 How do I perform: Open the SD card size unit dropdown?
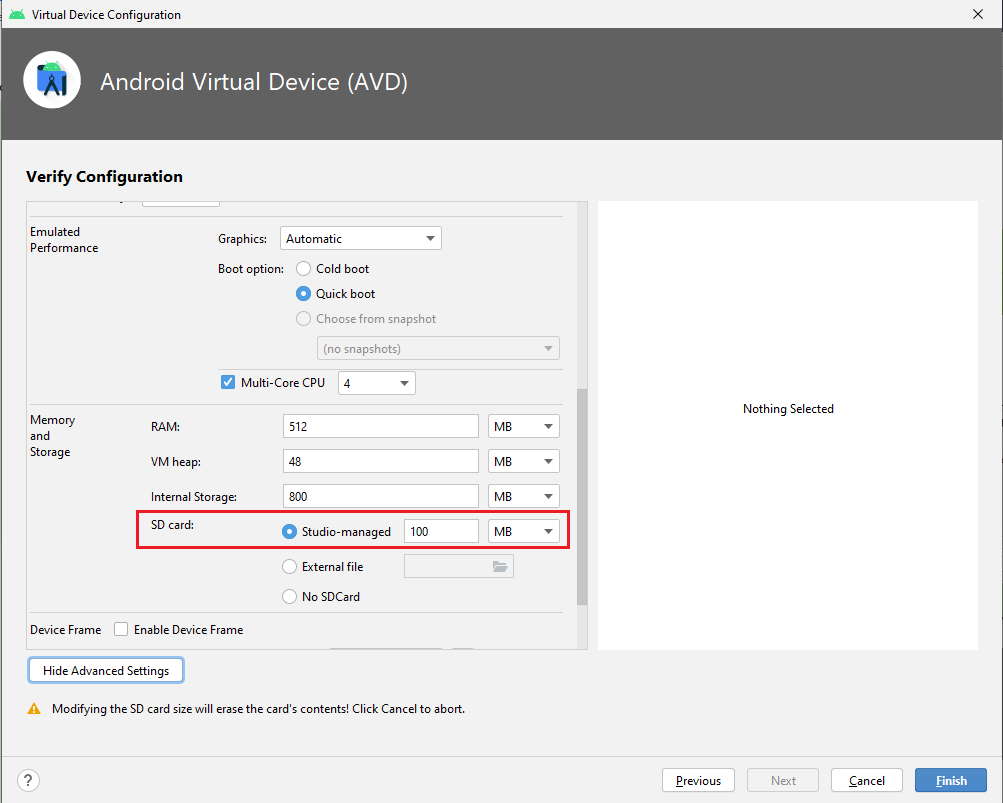[x=524, y=532]
